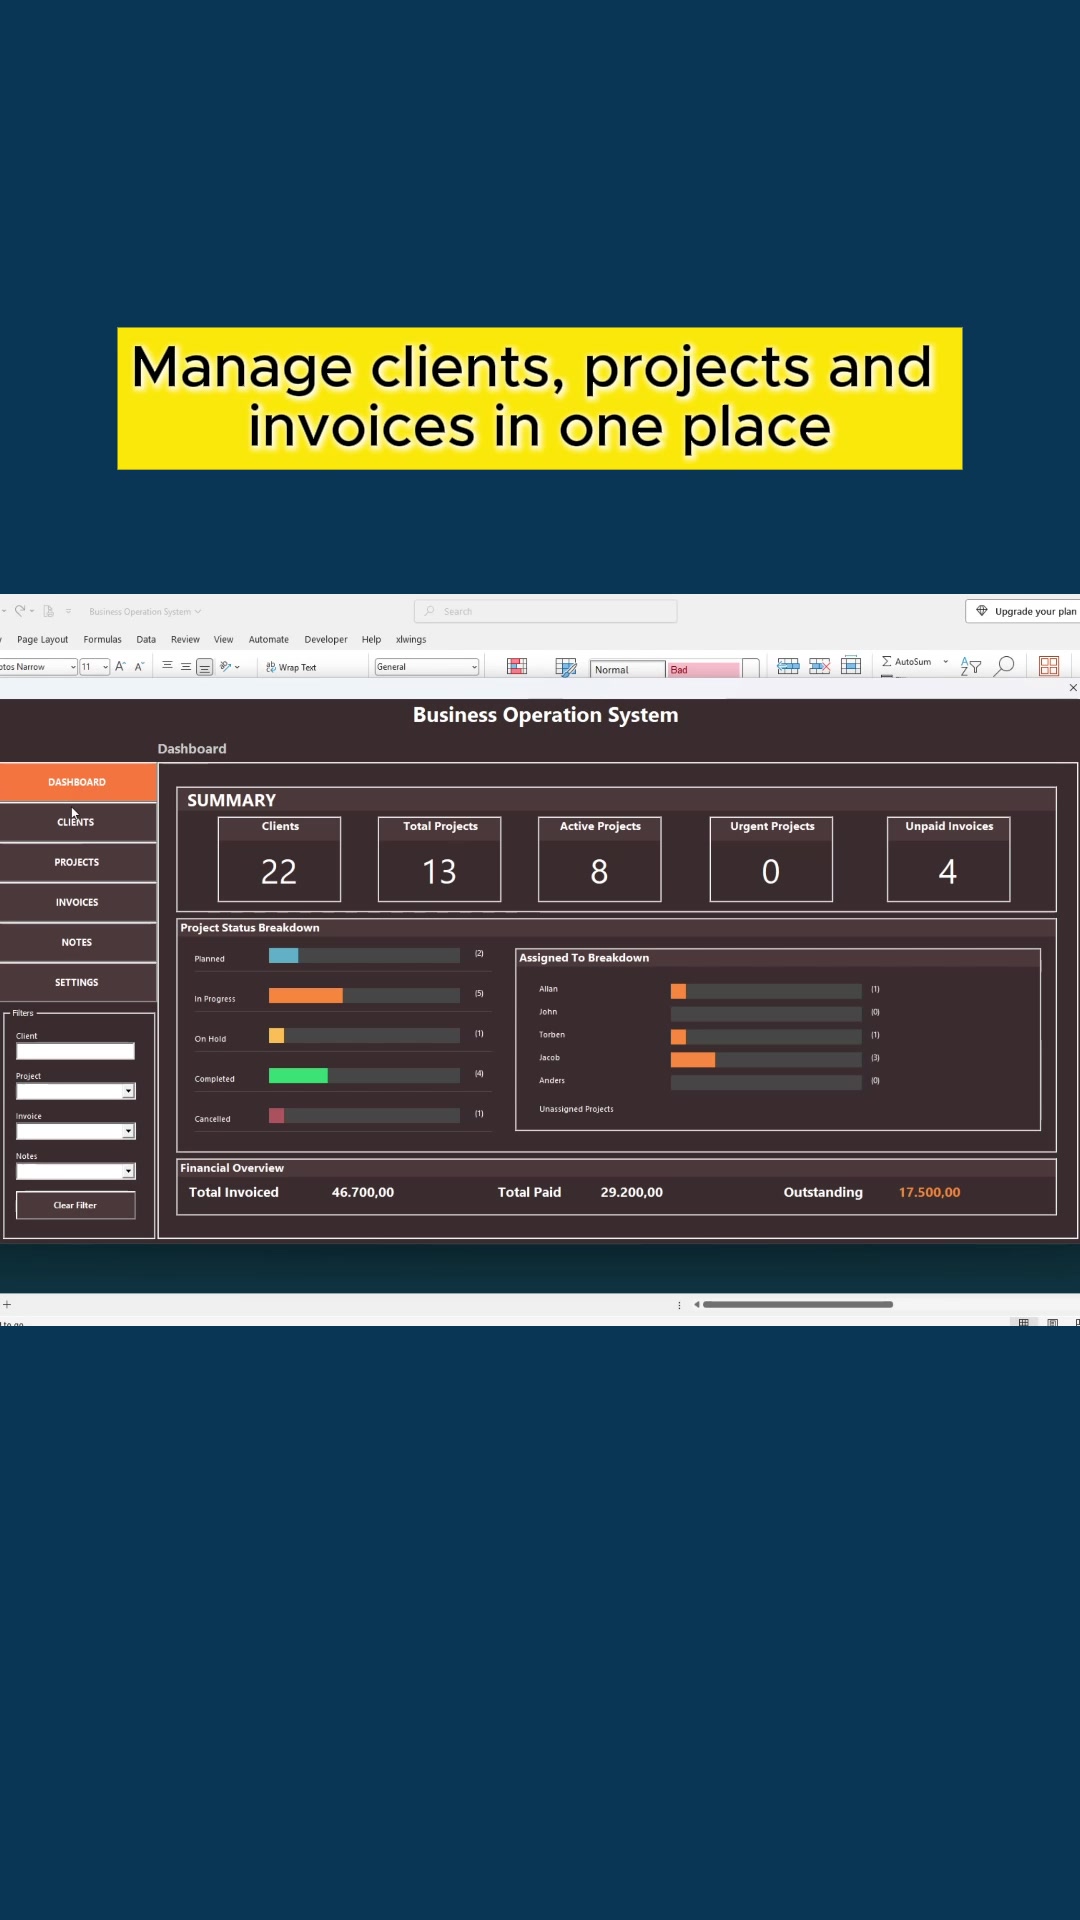Apply the Bad cell style
The height and width of the screenshot is (1920, 1080).
click(x=703, y=670)
